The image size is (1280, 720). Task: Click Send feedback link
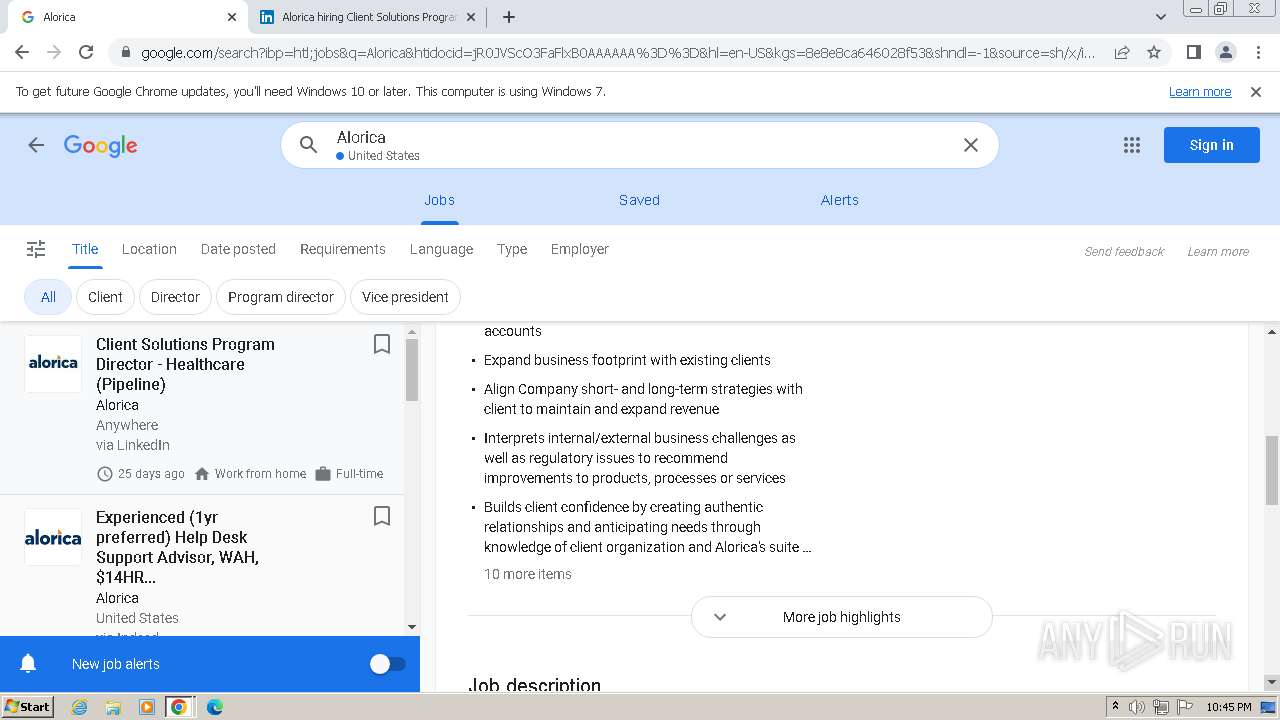click(1124, 252)
